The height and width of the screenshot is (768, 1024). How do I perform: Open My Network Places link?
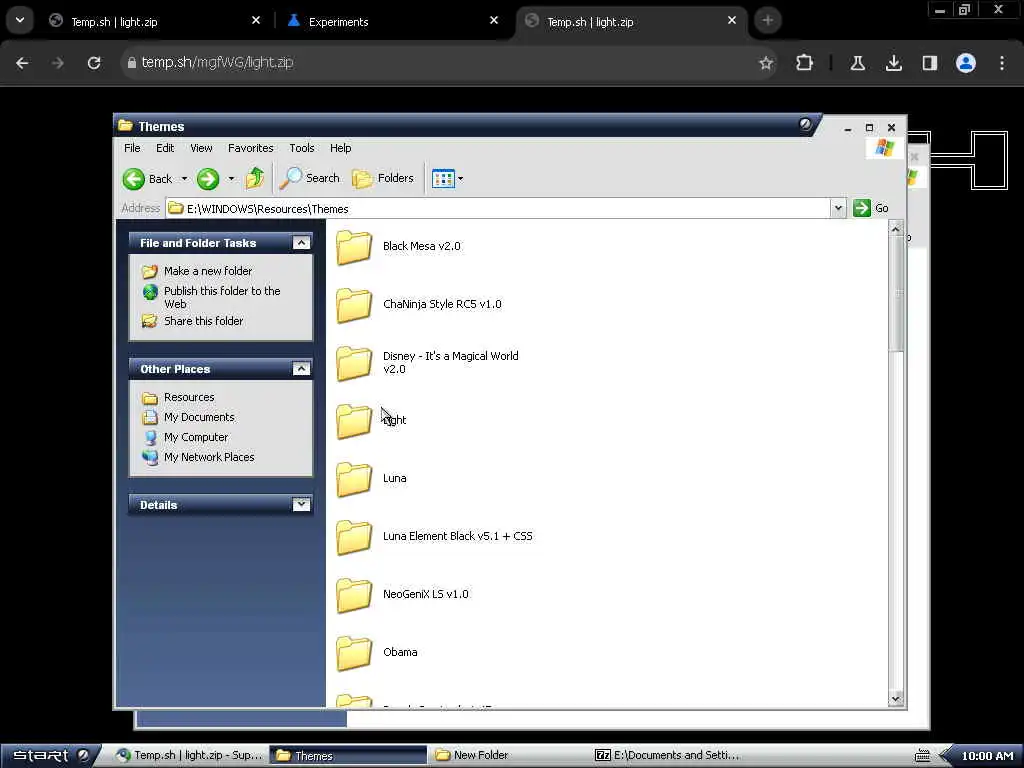(209, 457)
